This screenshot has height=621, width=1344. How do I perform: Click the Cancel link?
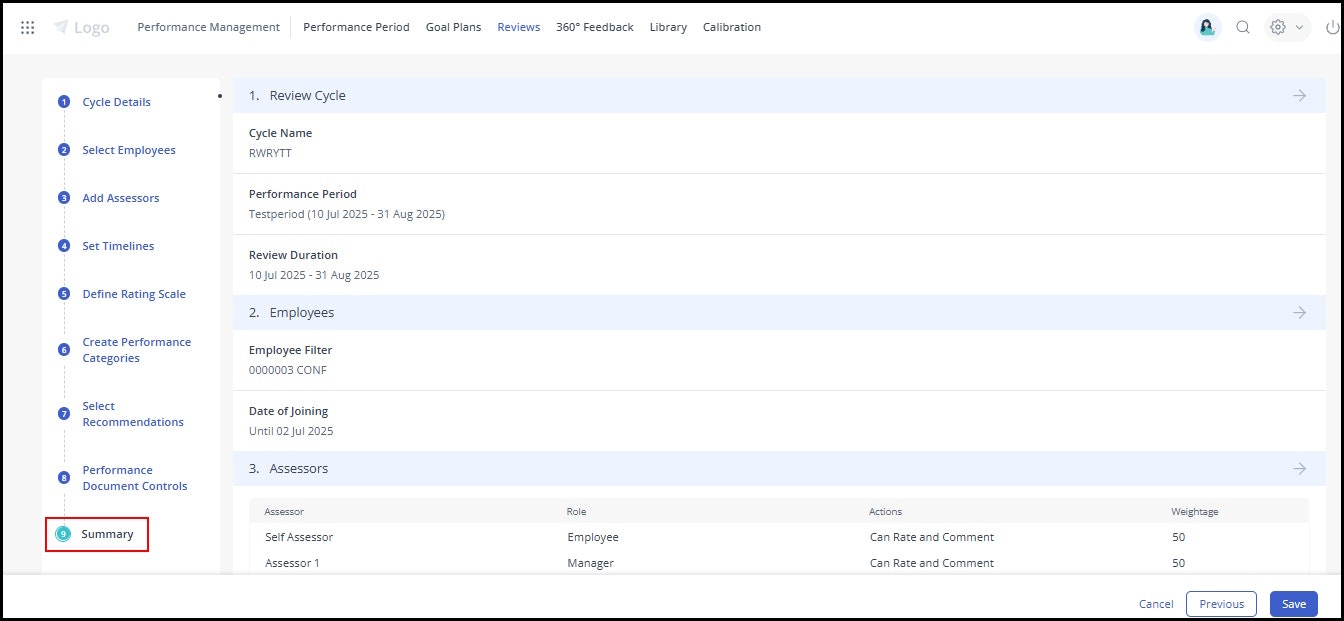1156,604
